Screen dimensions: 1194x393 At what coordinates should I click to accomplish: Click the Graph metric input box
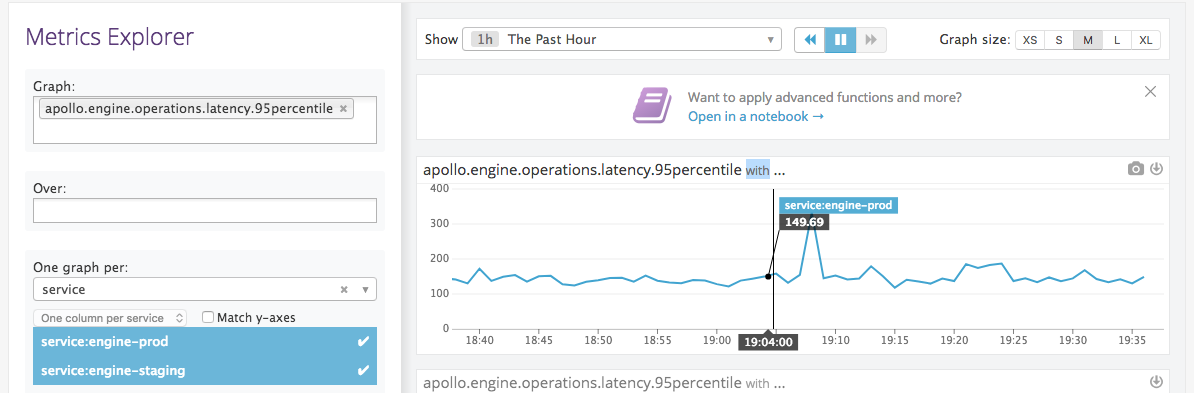pyautogui.click(x=205, y=120)
